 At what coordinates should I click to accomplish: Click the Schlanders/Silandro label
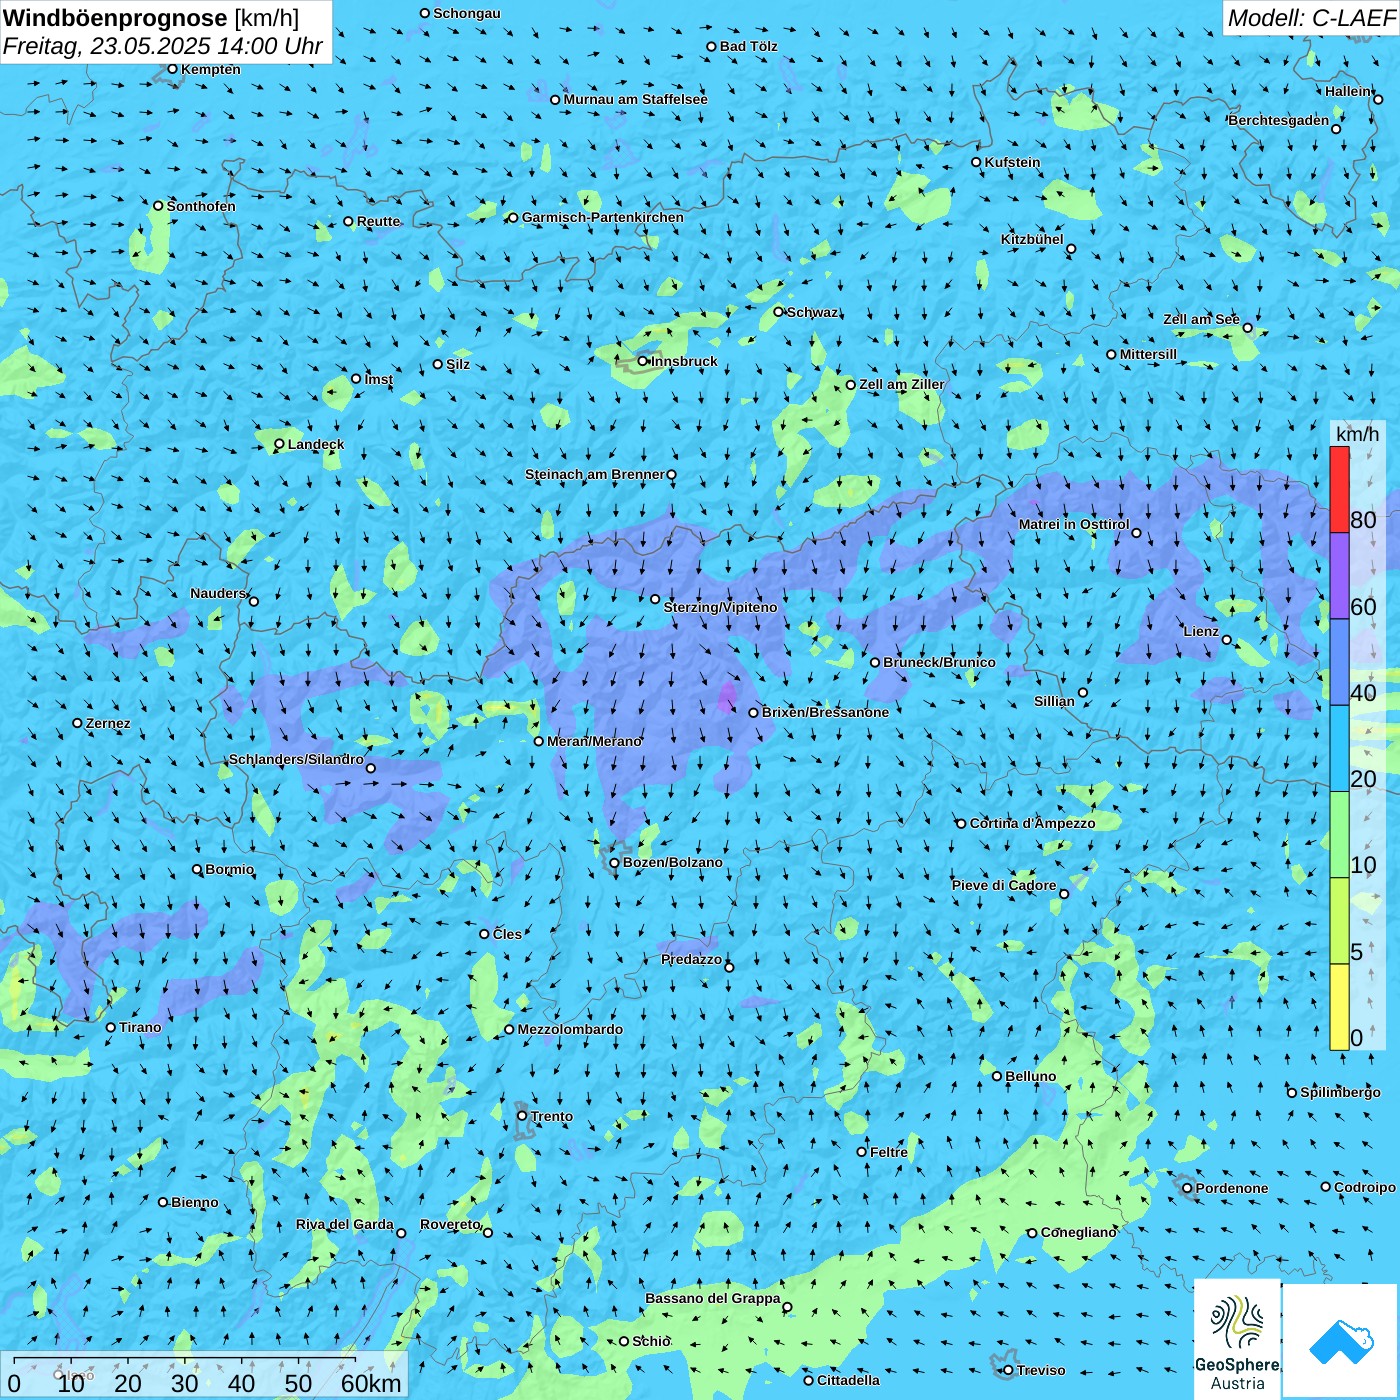(296, 759)
